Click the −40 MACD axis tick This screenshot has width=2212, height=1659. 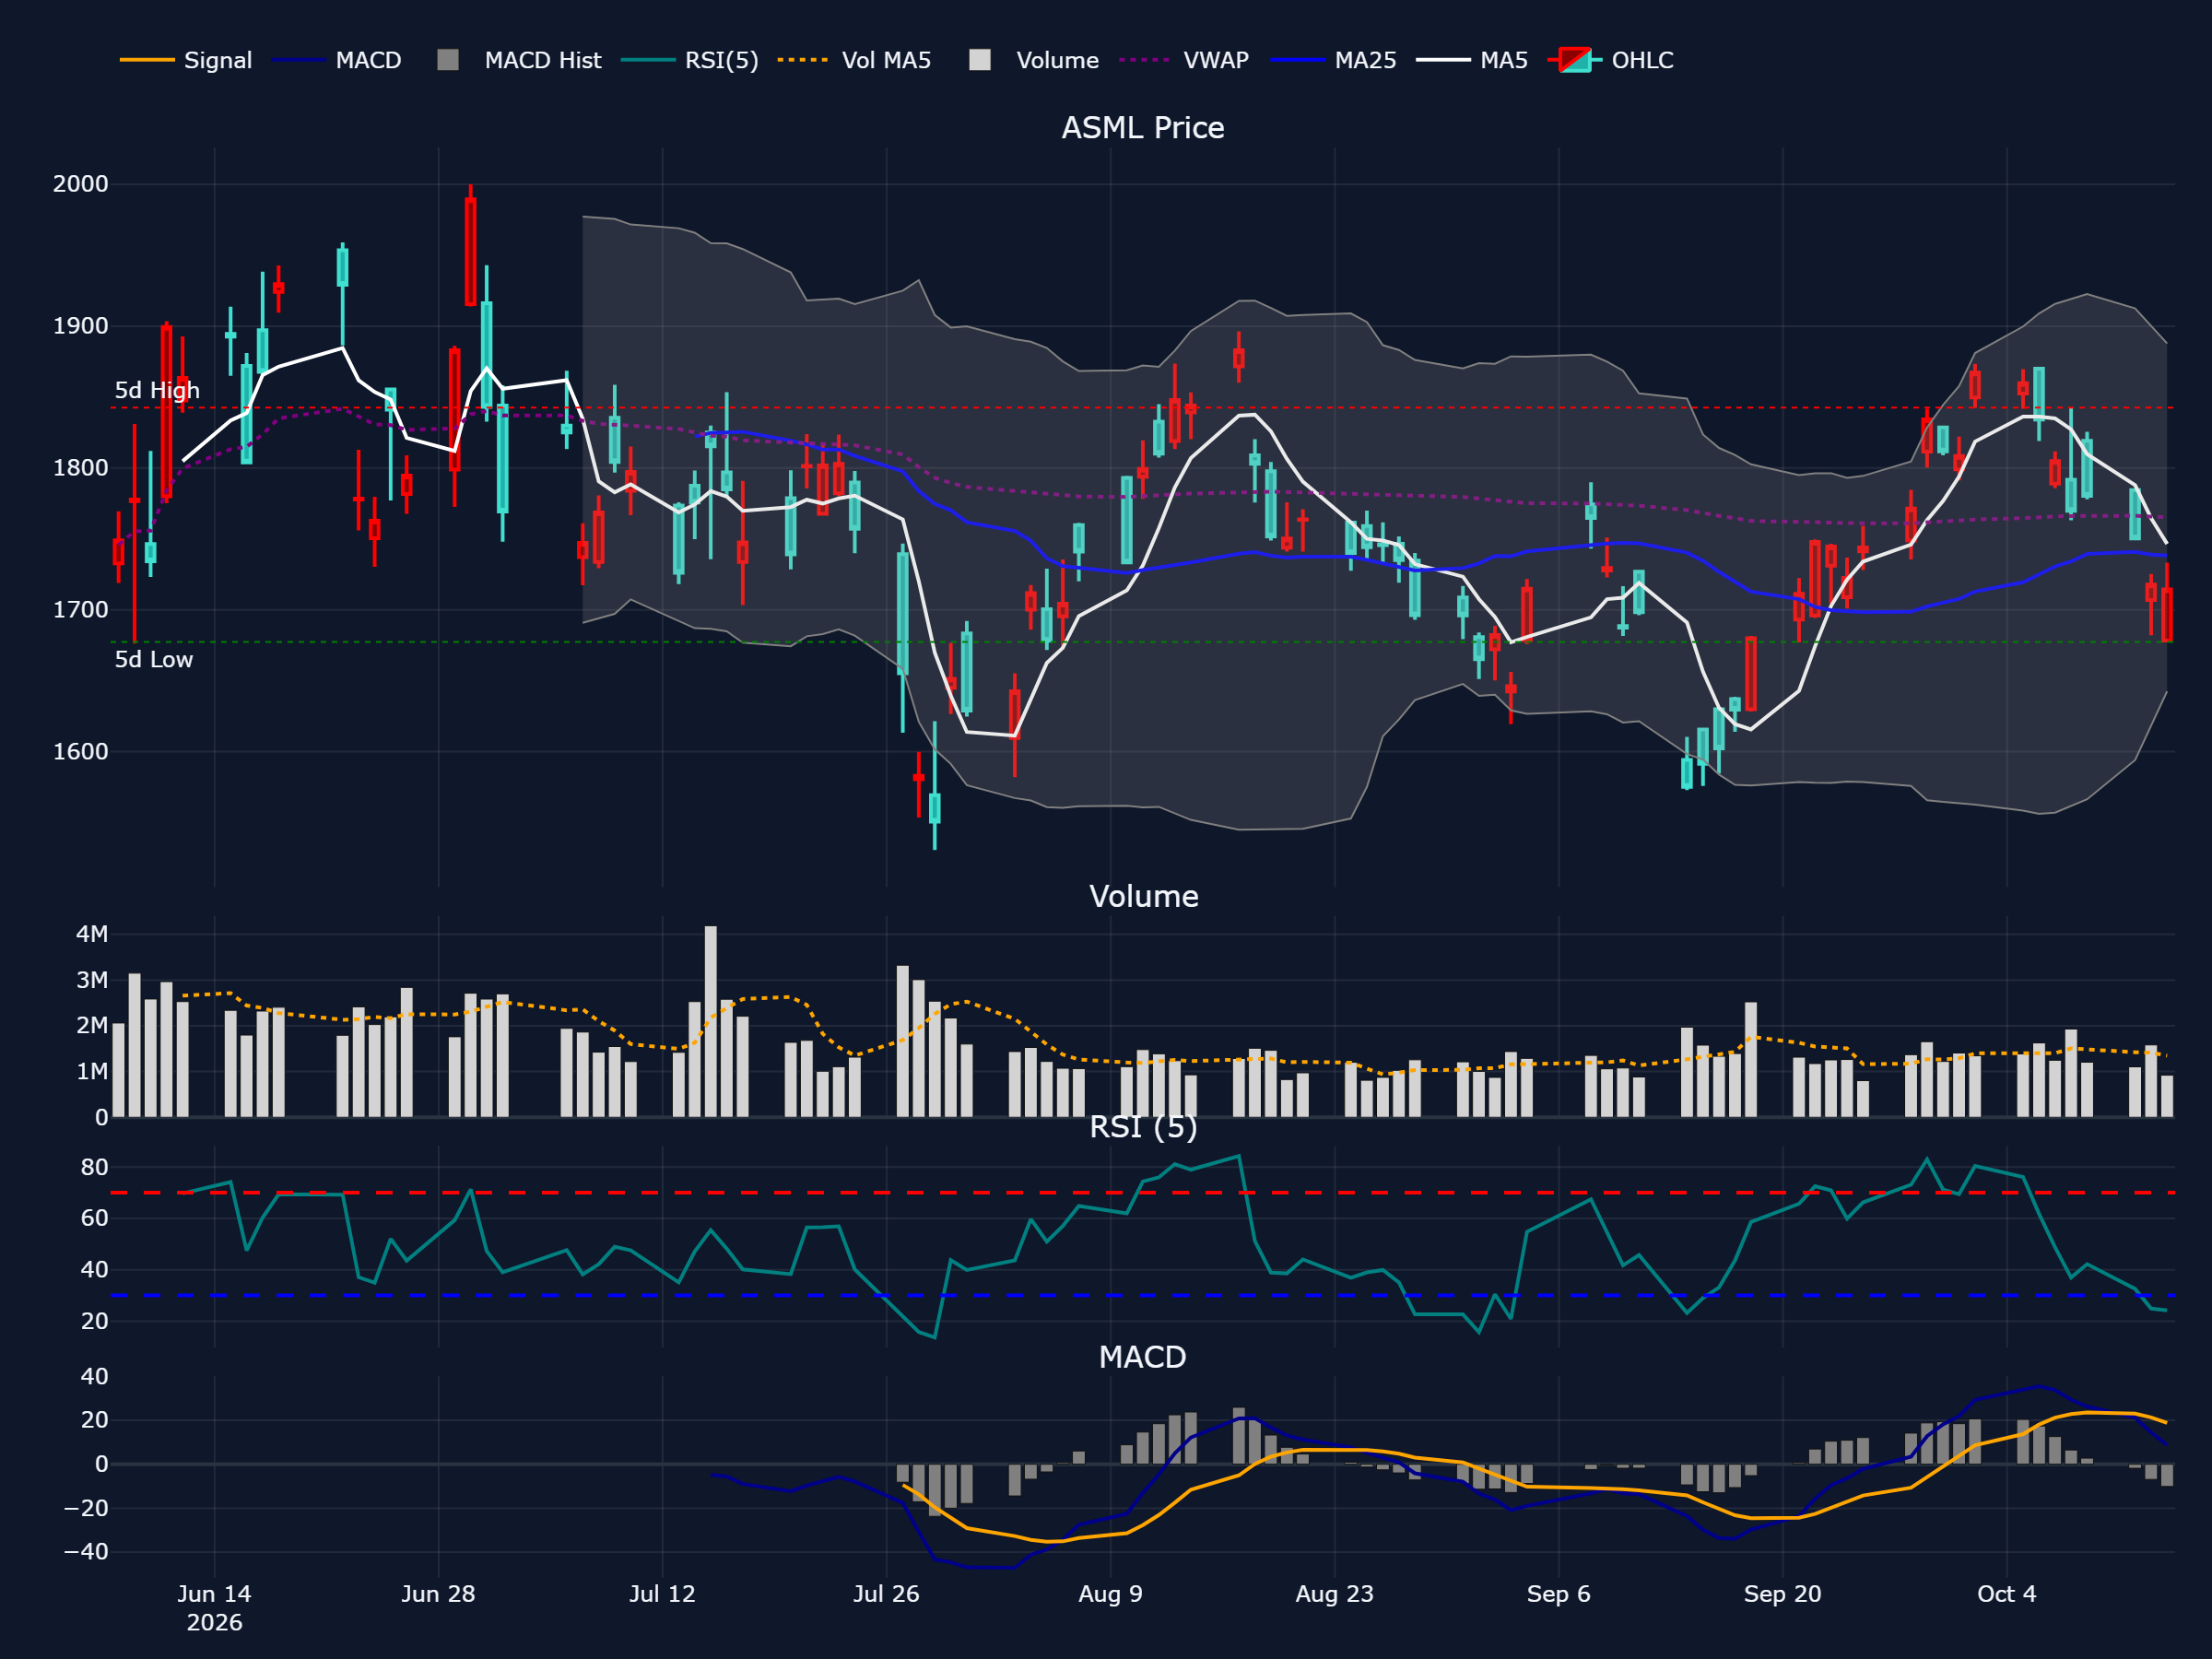point(87,1552)
